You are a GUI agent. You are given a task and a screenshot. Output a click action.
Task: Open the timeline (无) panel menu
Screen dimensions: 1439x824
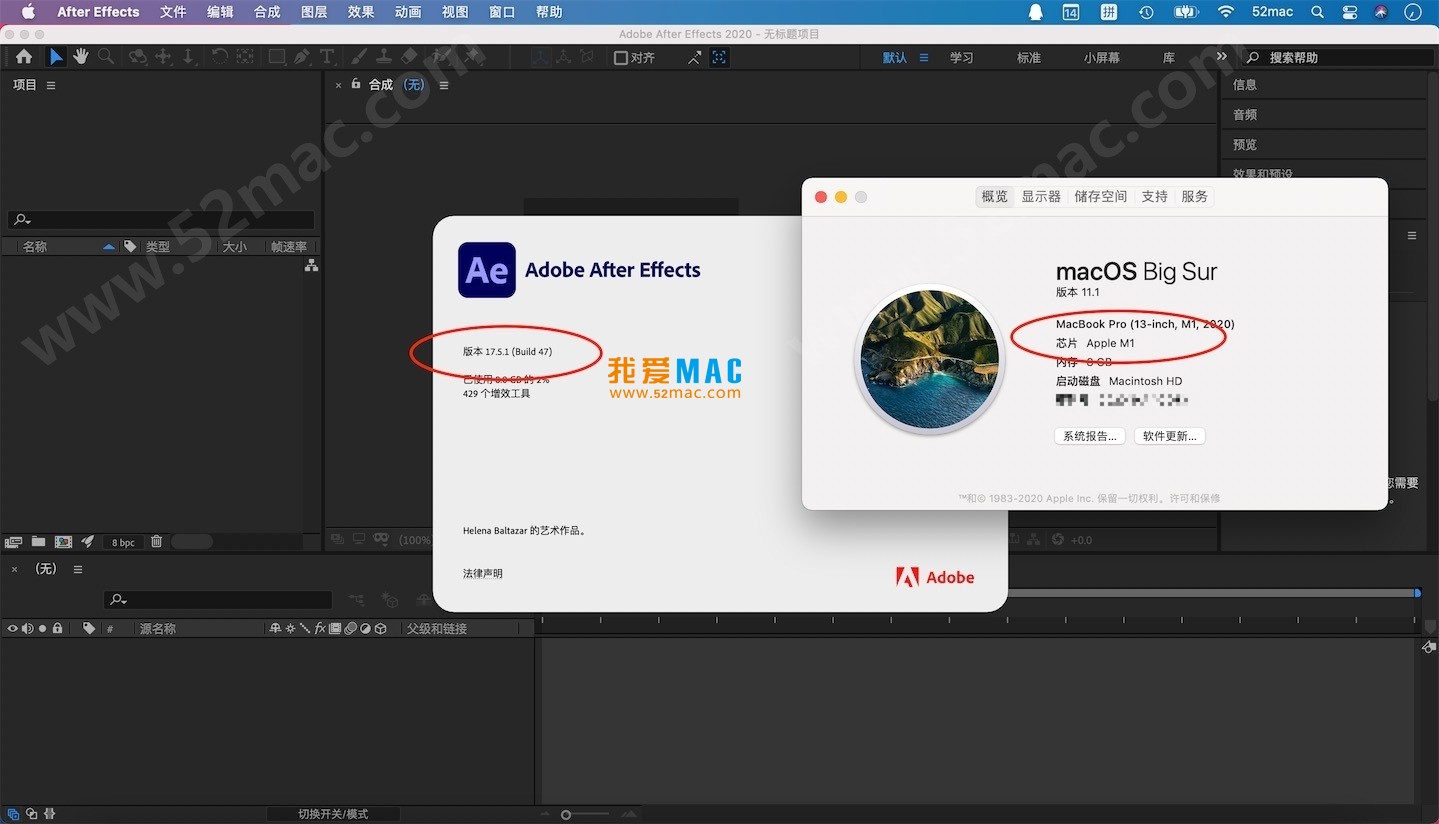77,569
